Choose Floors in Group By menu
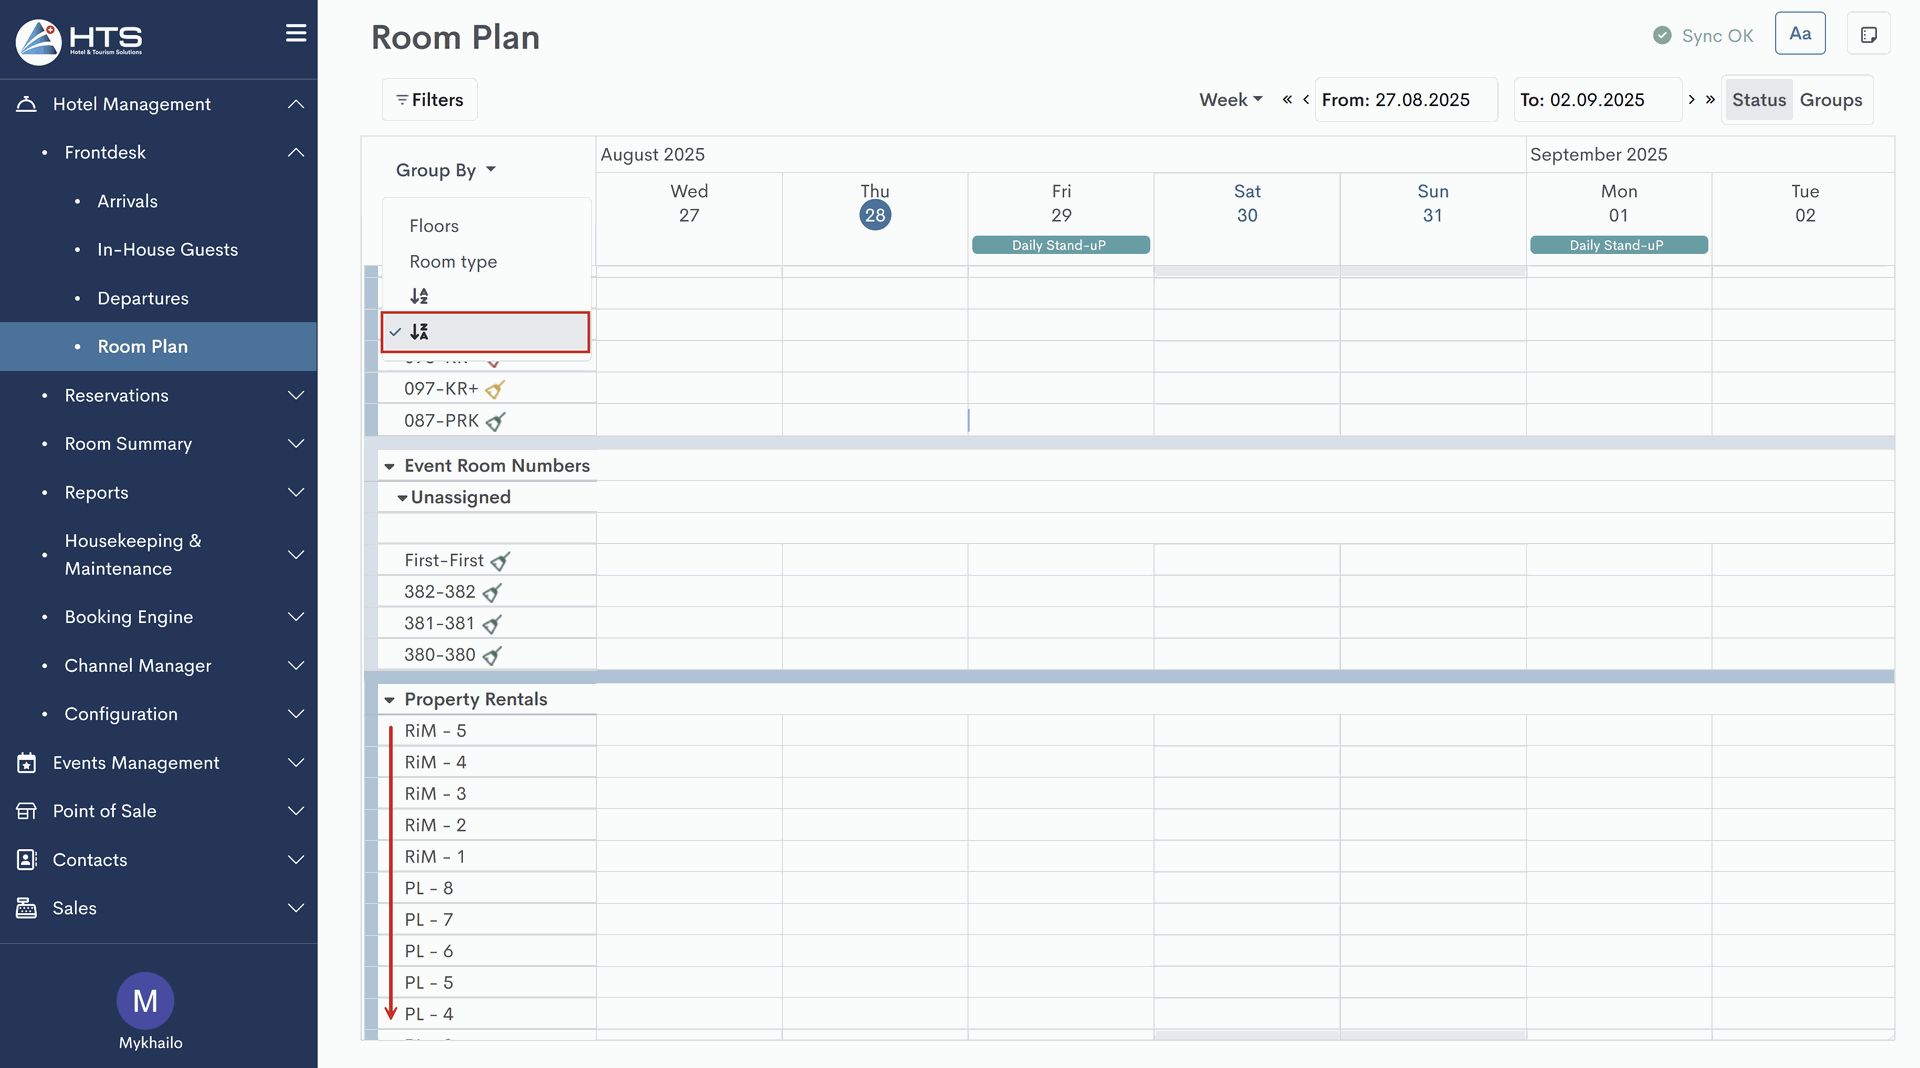The width and height of the screenshot is (1920, 1068). (x=434, y=226)
